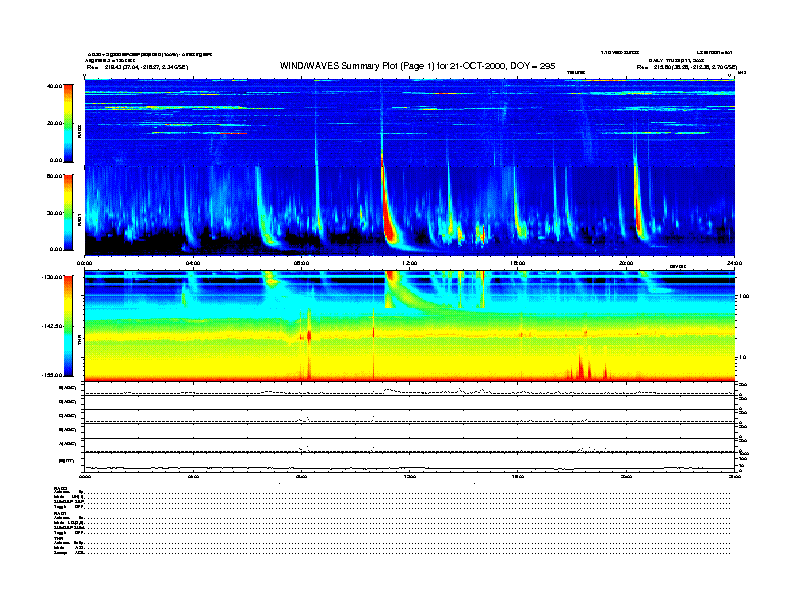Click the 24:00 tick label under RAD1 spectrogram
792x612 pixels.
[734, 263]
